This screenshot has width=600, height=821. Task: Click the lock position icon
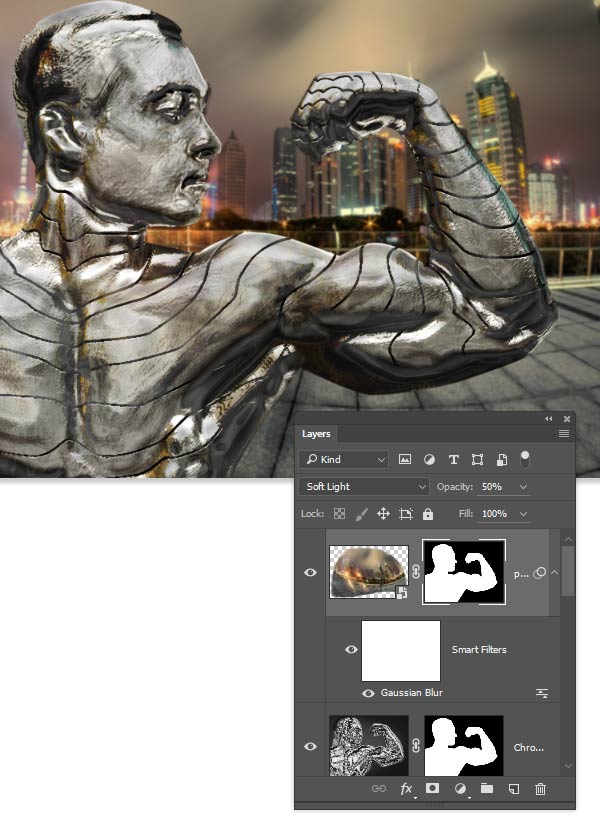pos(383,514)
